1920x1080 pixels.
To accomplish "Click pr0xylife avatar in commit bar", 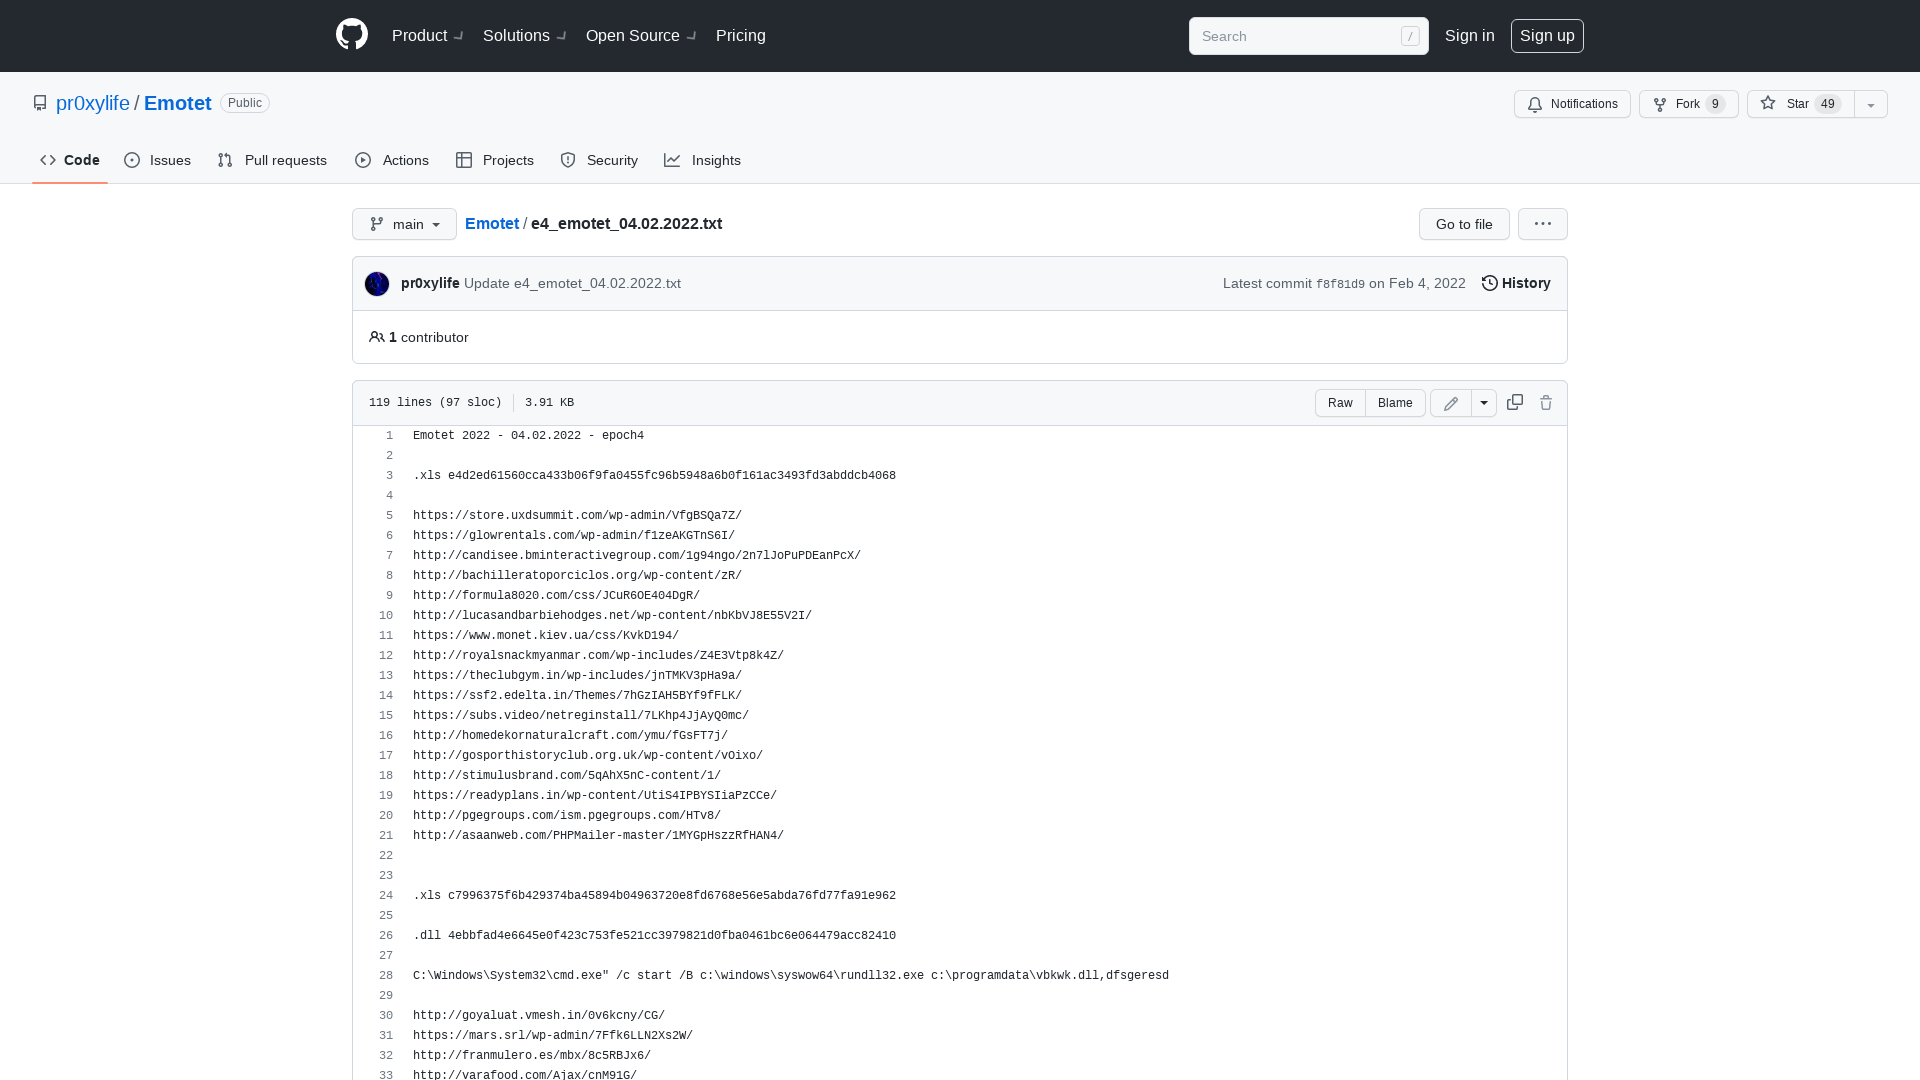I will [x=377, y=284].
